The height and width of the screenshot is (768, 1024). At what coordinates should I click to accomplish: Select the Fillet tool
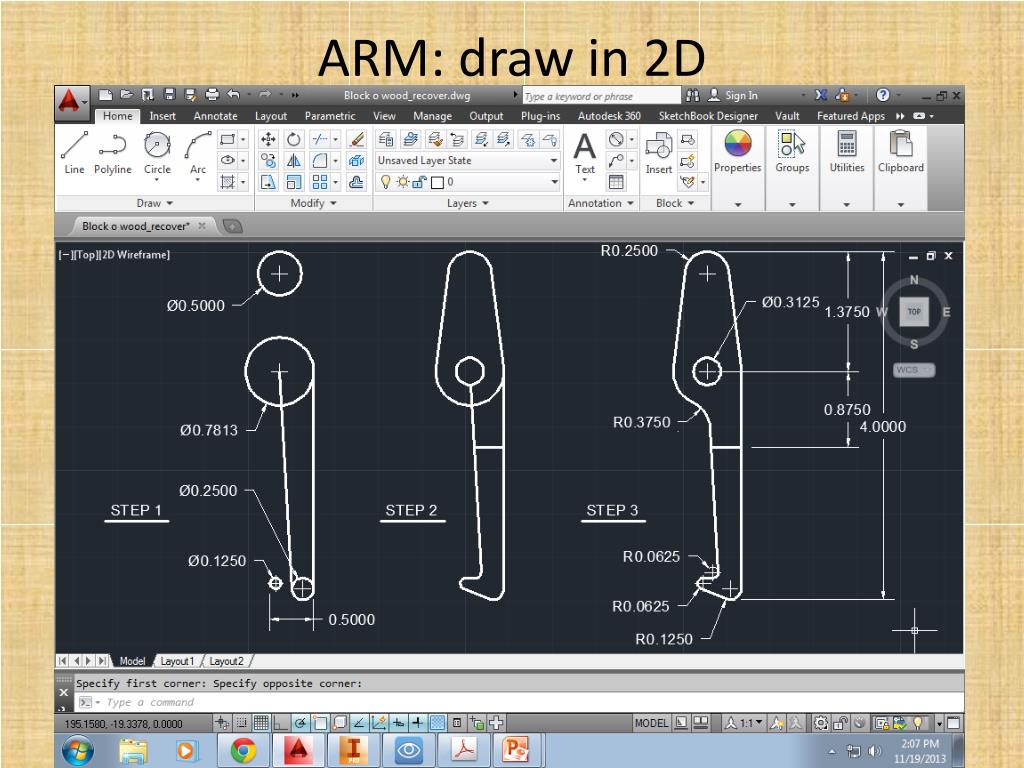[319, 160]
